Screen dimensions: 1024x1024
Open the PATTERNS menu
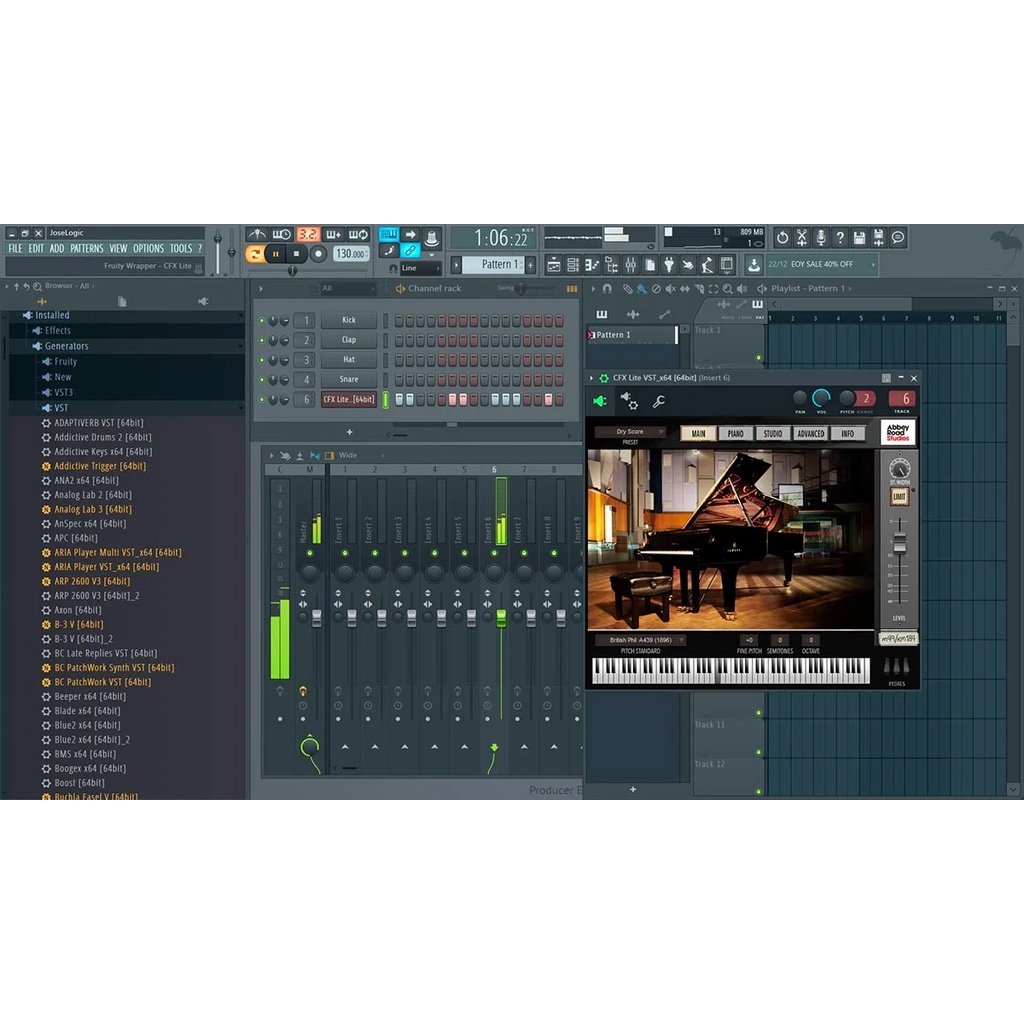87,249
